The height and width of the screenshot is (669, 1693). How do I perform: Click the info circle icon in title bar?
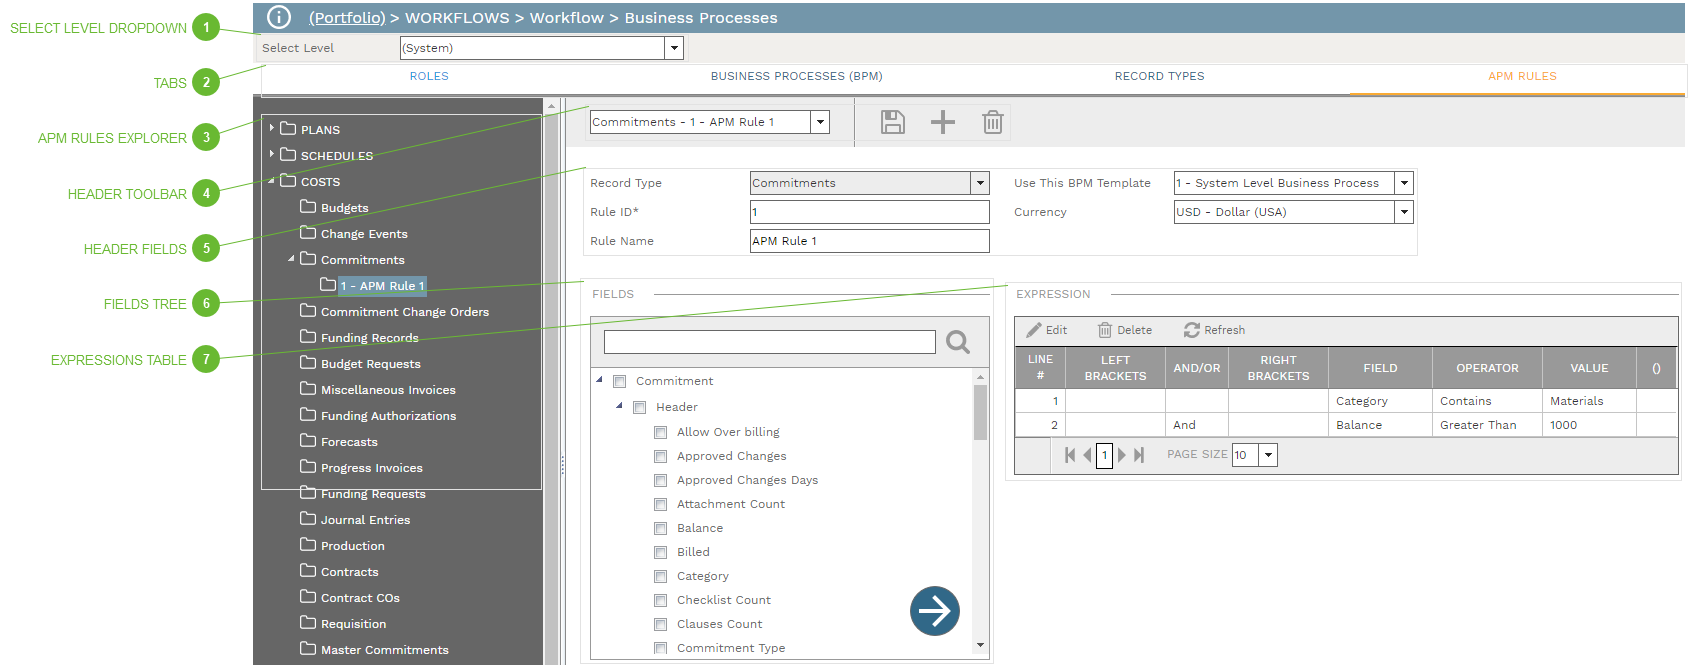[x=279, y=17]
